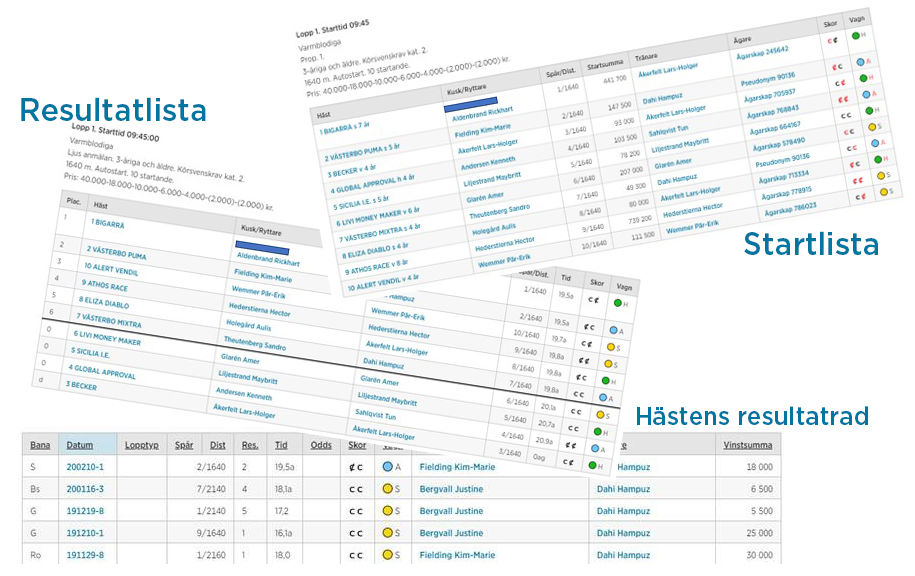
Task: Click the yellow S wagon icon in row 191210-1
Action: 385,533
